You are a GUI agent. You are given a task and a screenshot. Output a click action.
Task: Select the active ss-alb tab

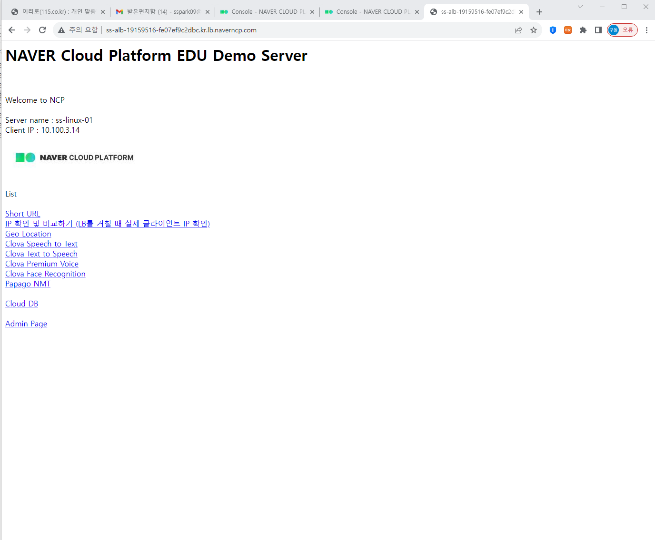pos(477,12)
